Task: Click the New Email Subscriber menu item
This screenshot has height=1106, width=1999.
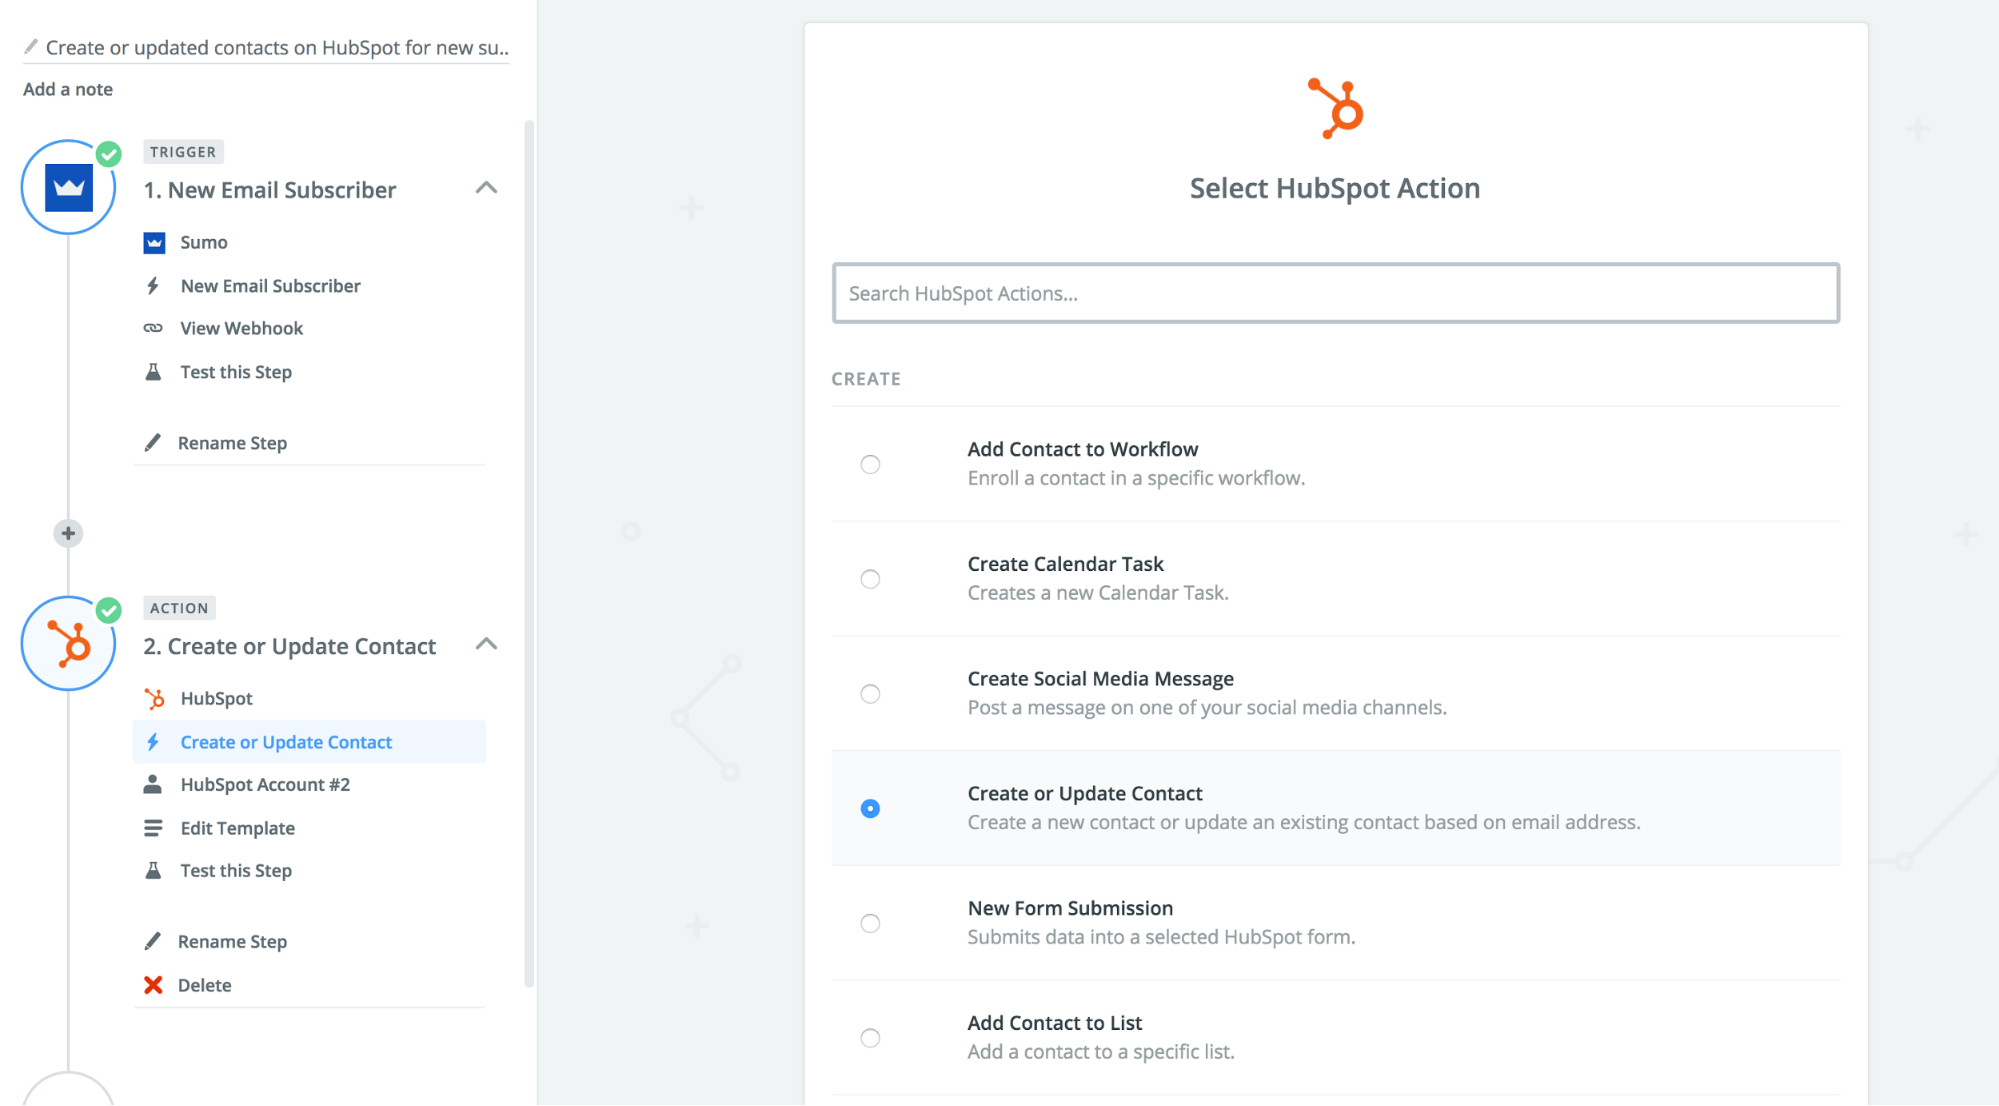Action: [x=270, y=285]
